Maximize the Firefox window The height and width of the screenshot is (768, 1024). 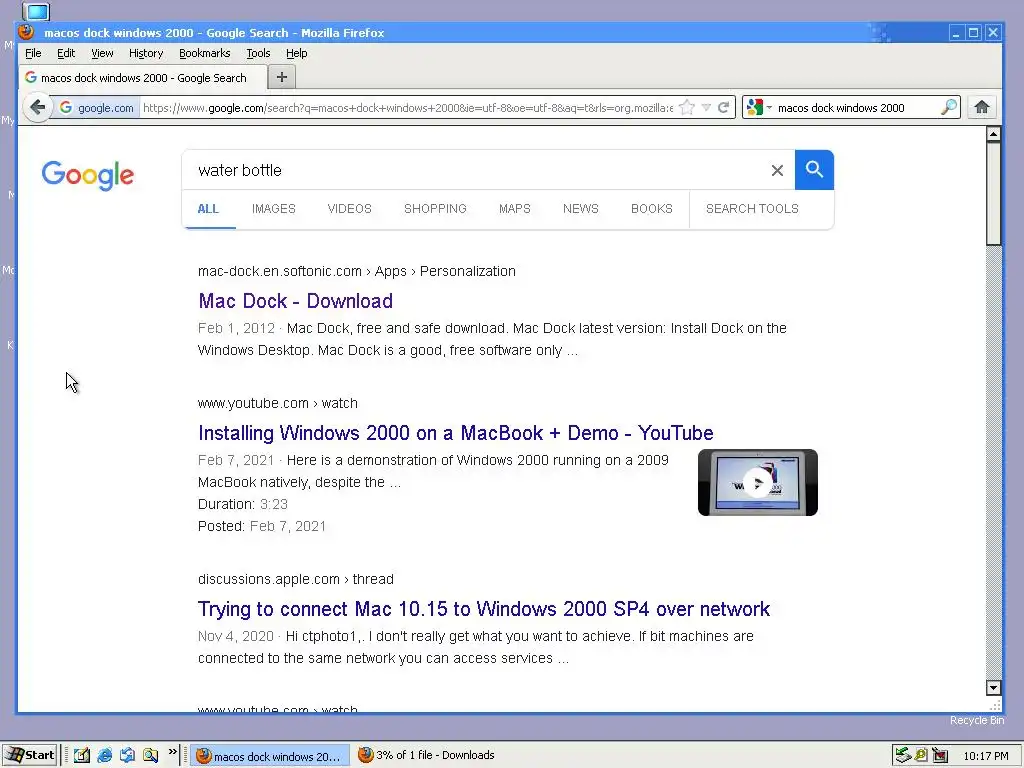974,33
